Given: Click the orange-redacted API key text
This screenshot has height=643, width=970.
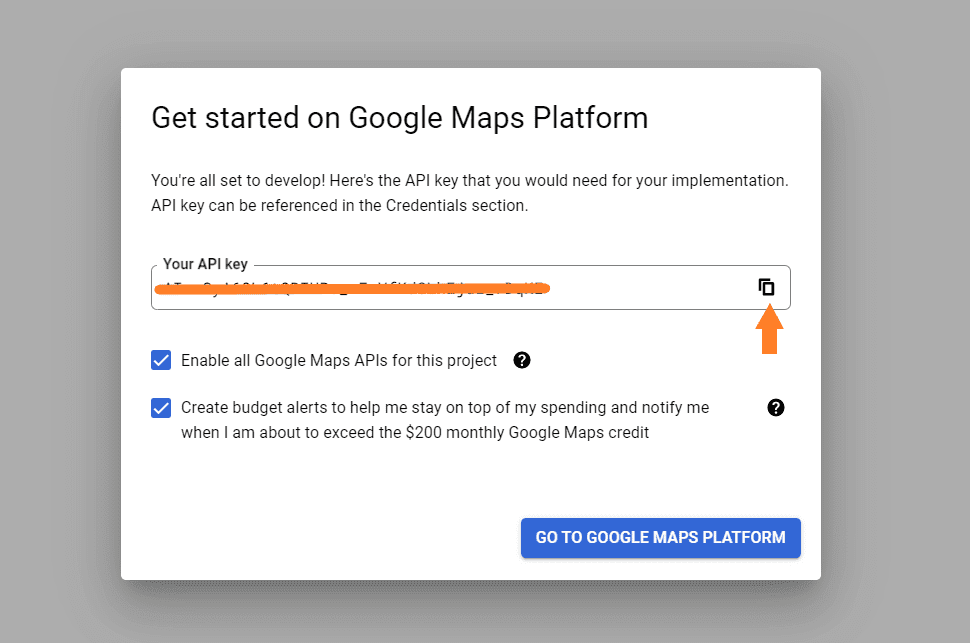Looking at the screenshot, I should tap(352, 288).
